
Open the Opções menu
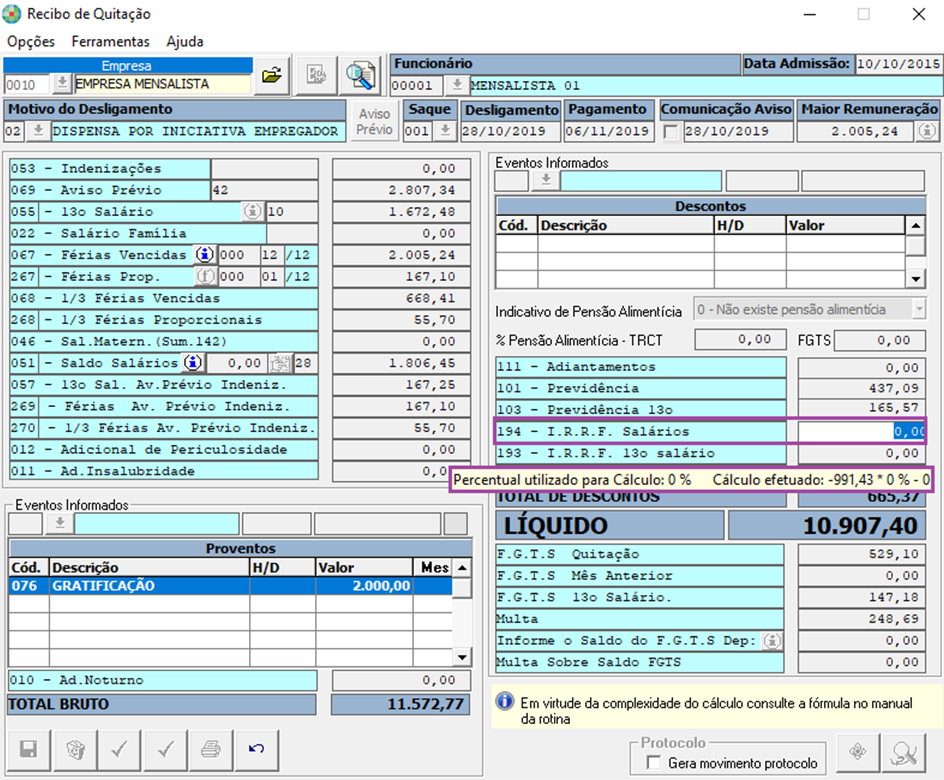[x=31, y=42]
